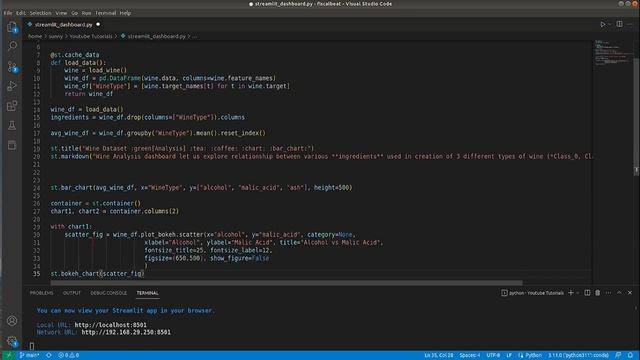
Task: Open the feedback icon in status bar
Action: [618, 355]
